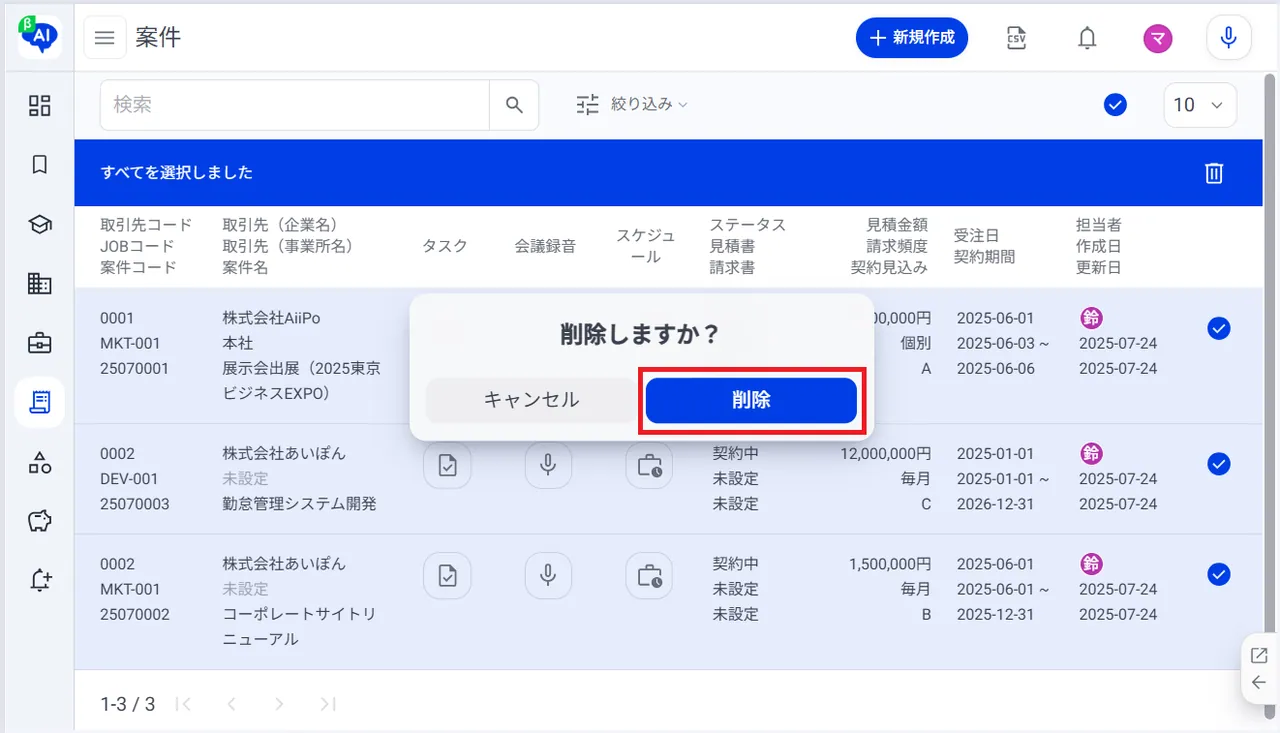Open the notification bell
1280x733 pixels.
click(x=1087, y=38)
